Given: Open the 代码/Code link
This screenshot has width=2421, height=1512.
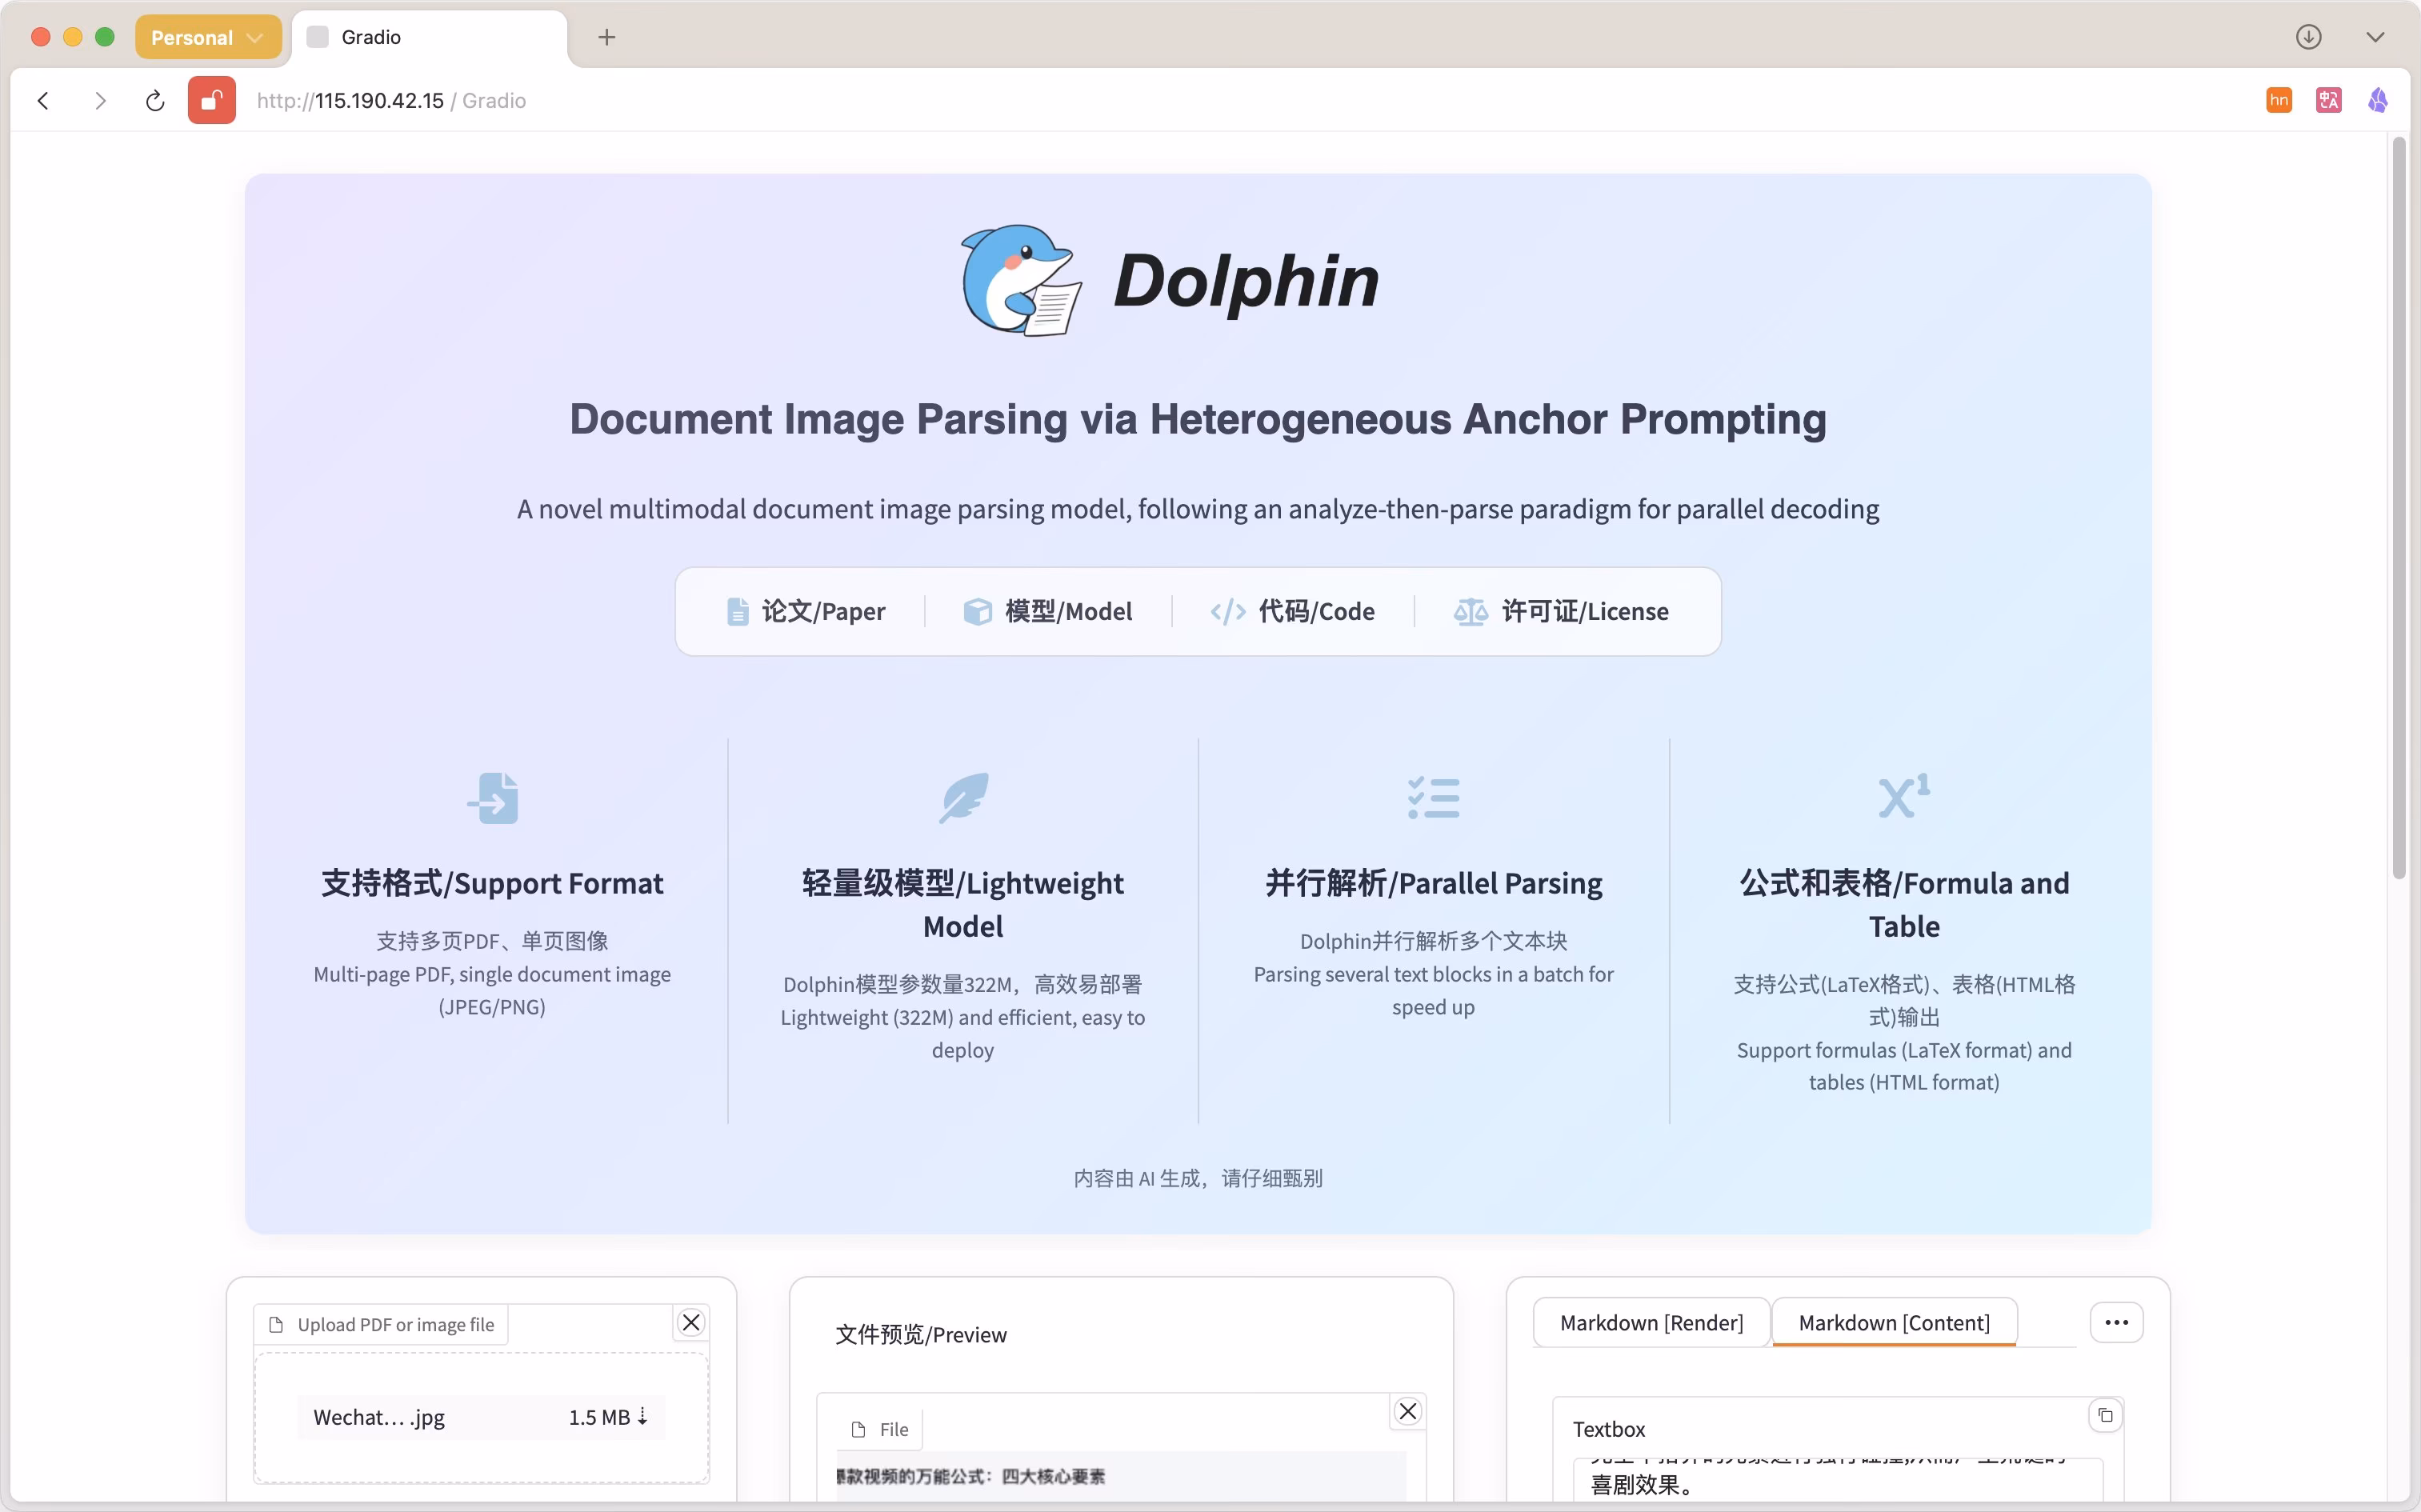Looking at the screenshot, I should [1293, 611].
